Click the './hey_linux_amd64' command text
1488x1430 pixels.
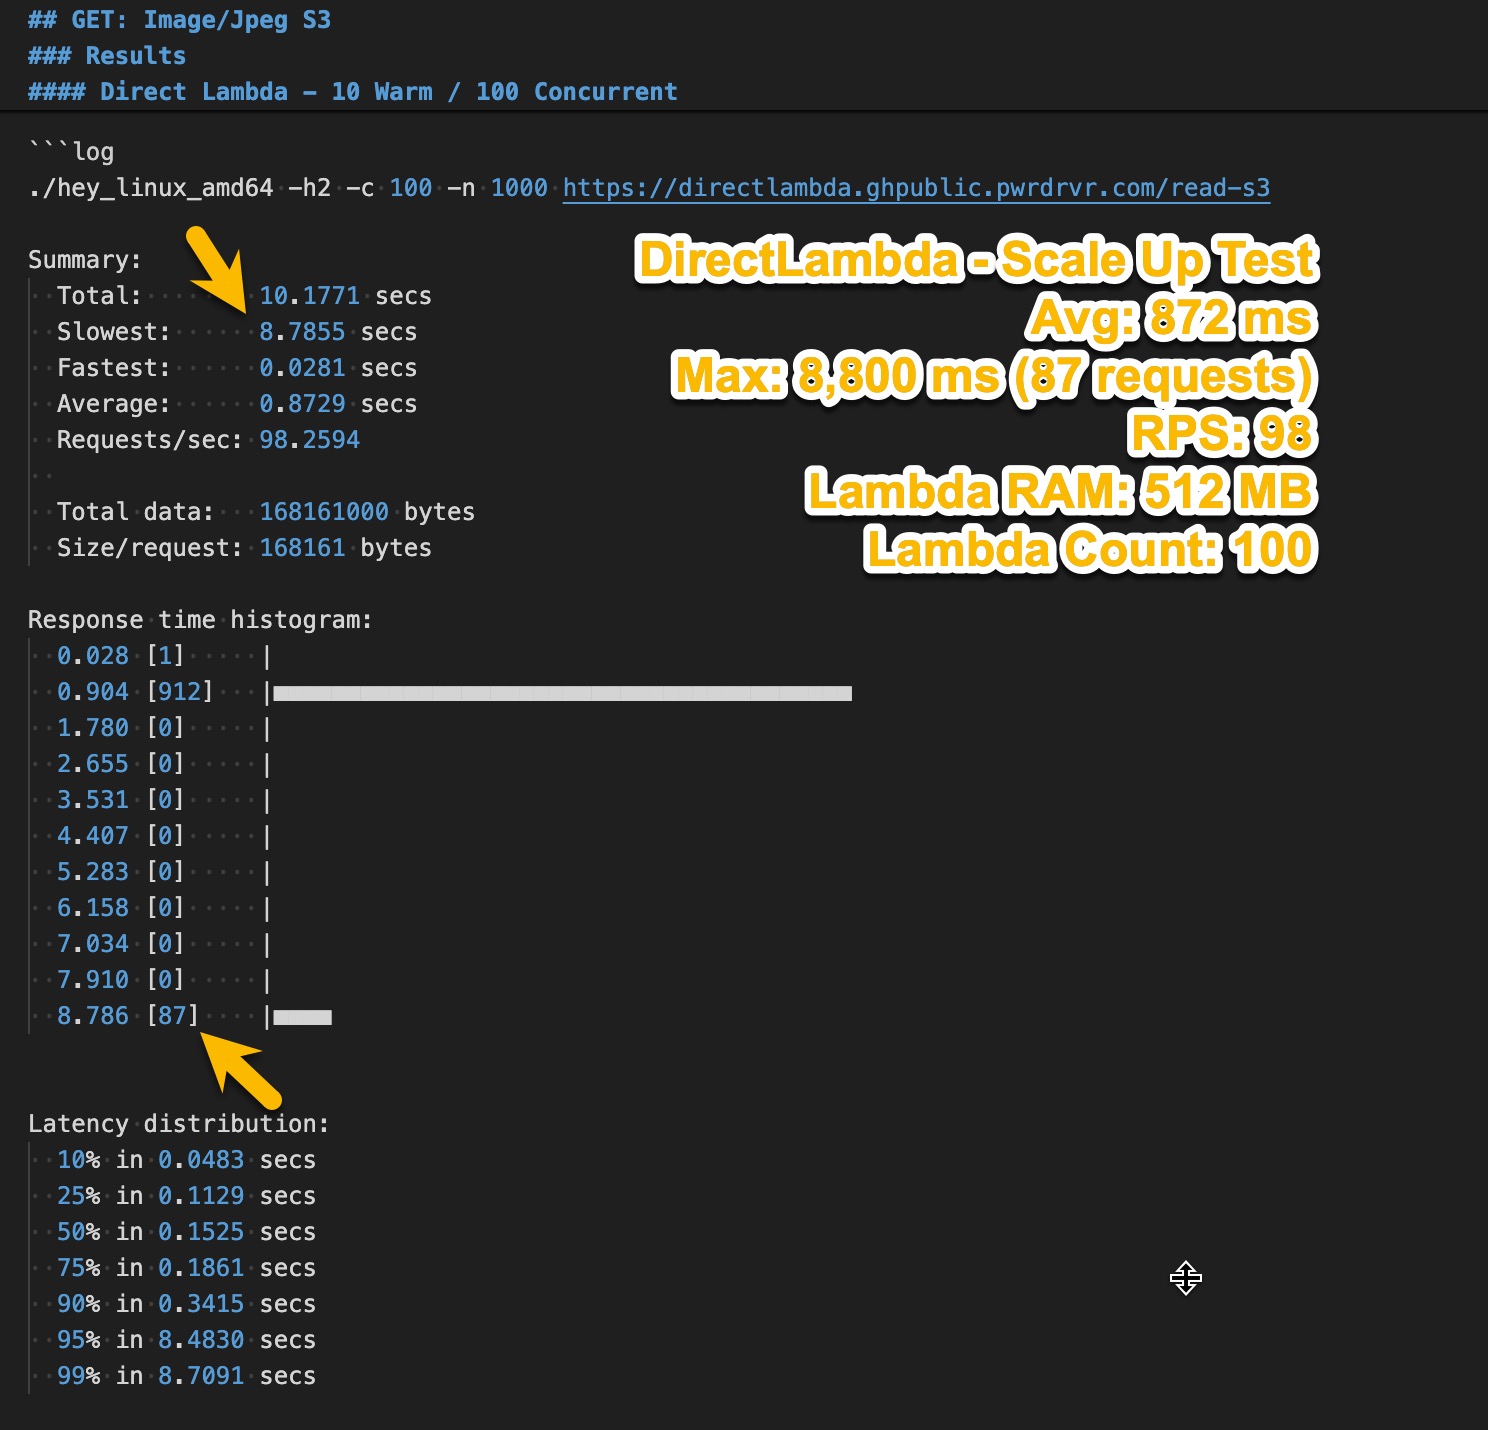pyautogui.click(x=151, y=188)
